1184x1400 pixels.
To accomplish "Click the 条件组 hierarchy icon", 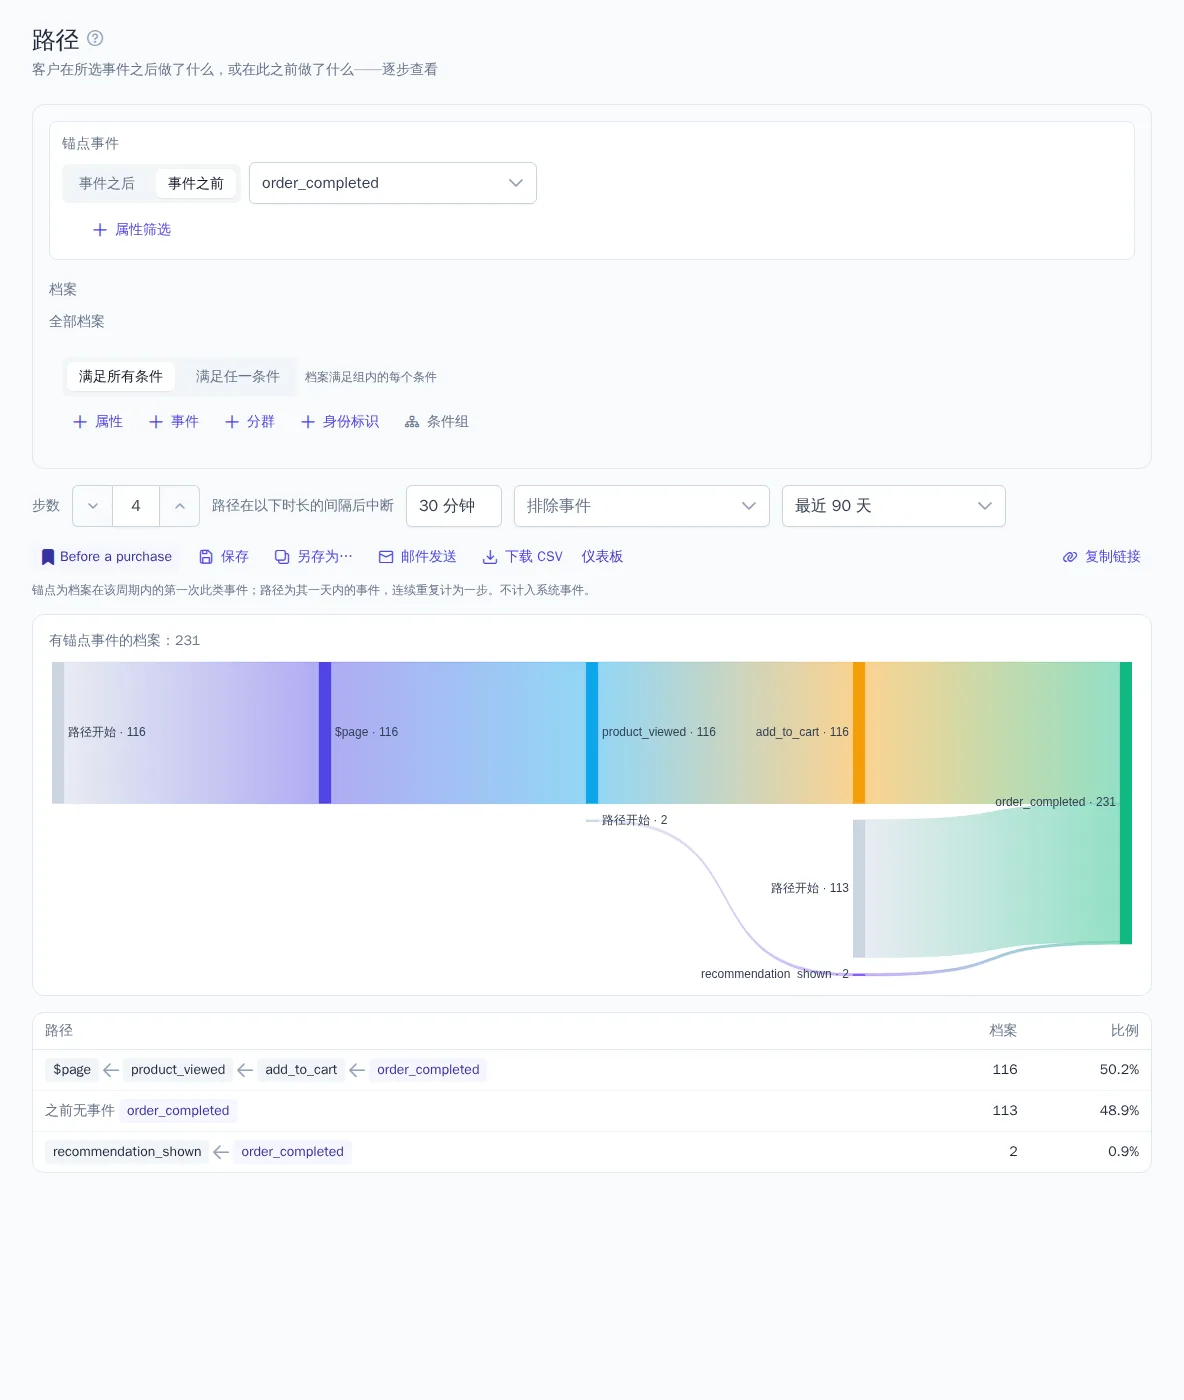I will [412, 422].
